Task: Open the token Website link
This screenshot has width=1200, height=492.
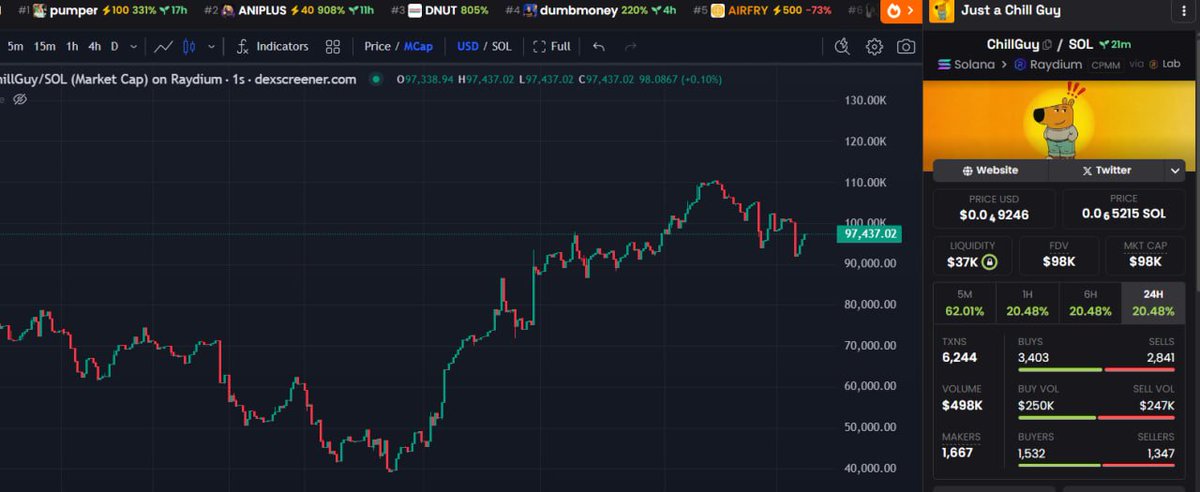Action: [990, 170]
